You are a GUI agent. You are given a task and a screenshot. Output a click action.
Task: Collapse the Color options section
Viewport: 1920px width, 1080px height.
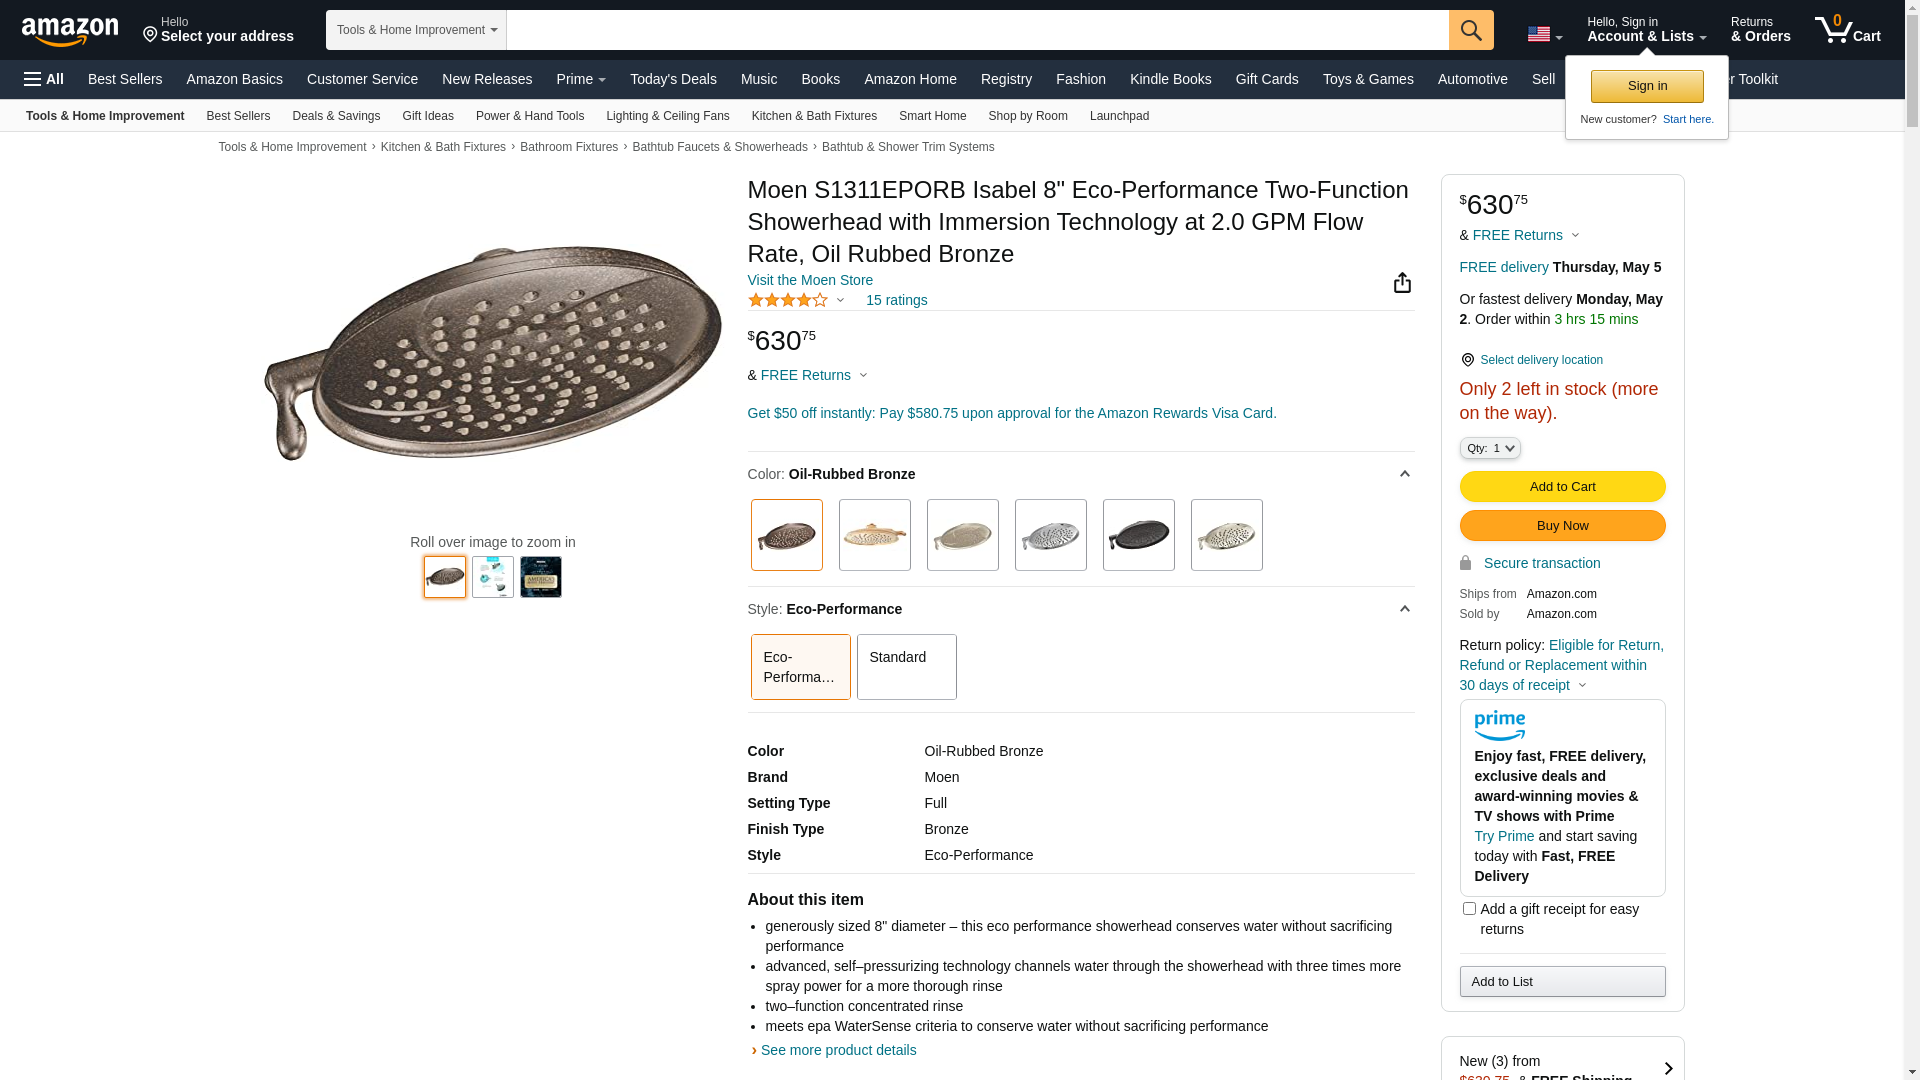pos(1404,474)
